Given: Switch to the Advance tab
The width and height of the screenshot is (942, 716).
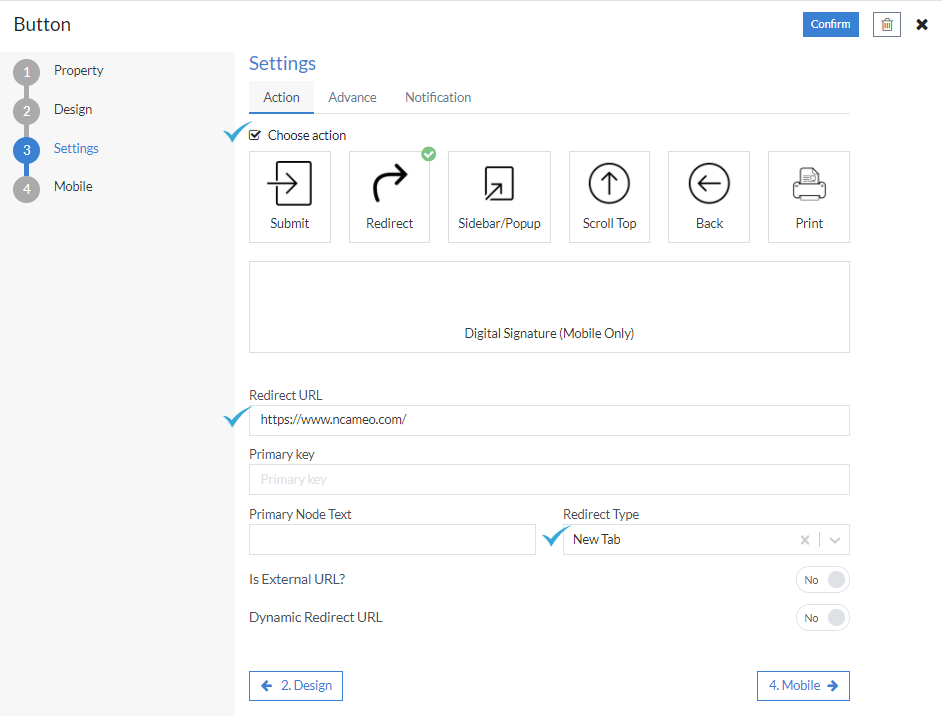Looking at the screenshot, I should point(352,97).
